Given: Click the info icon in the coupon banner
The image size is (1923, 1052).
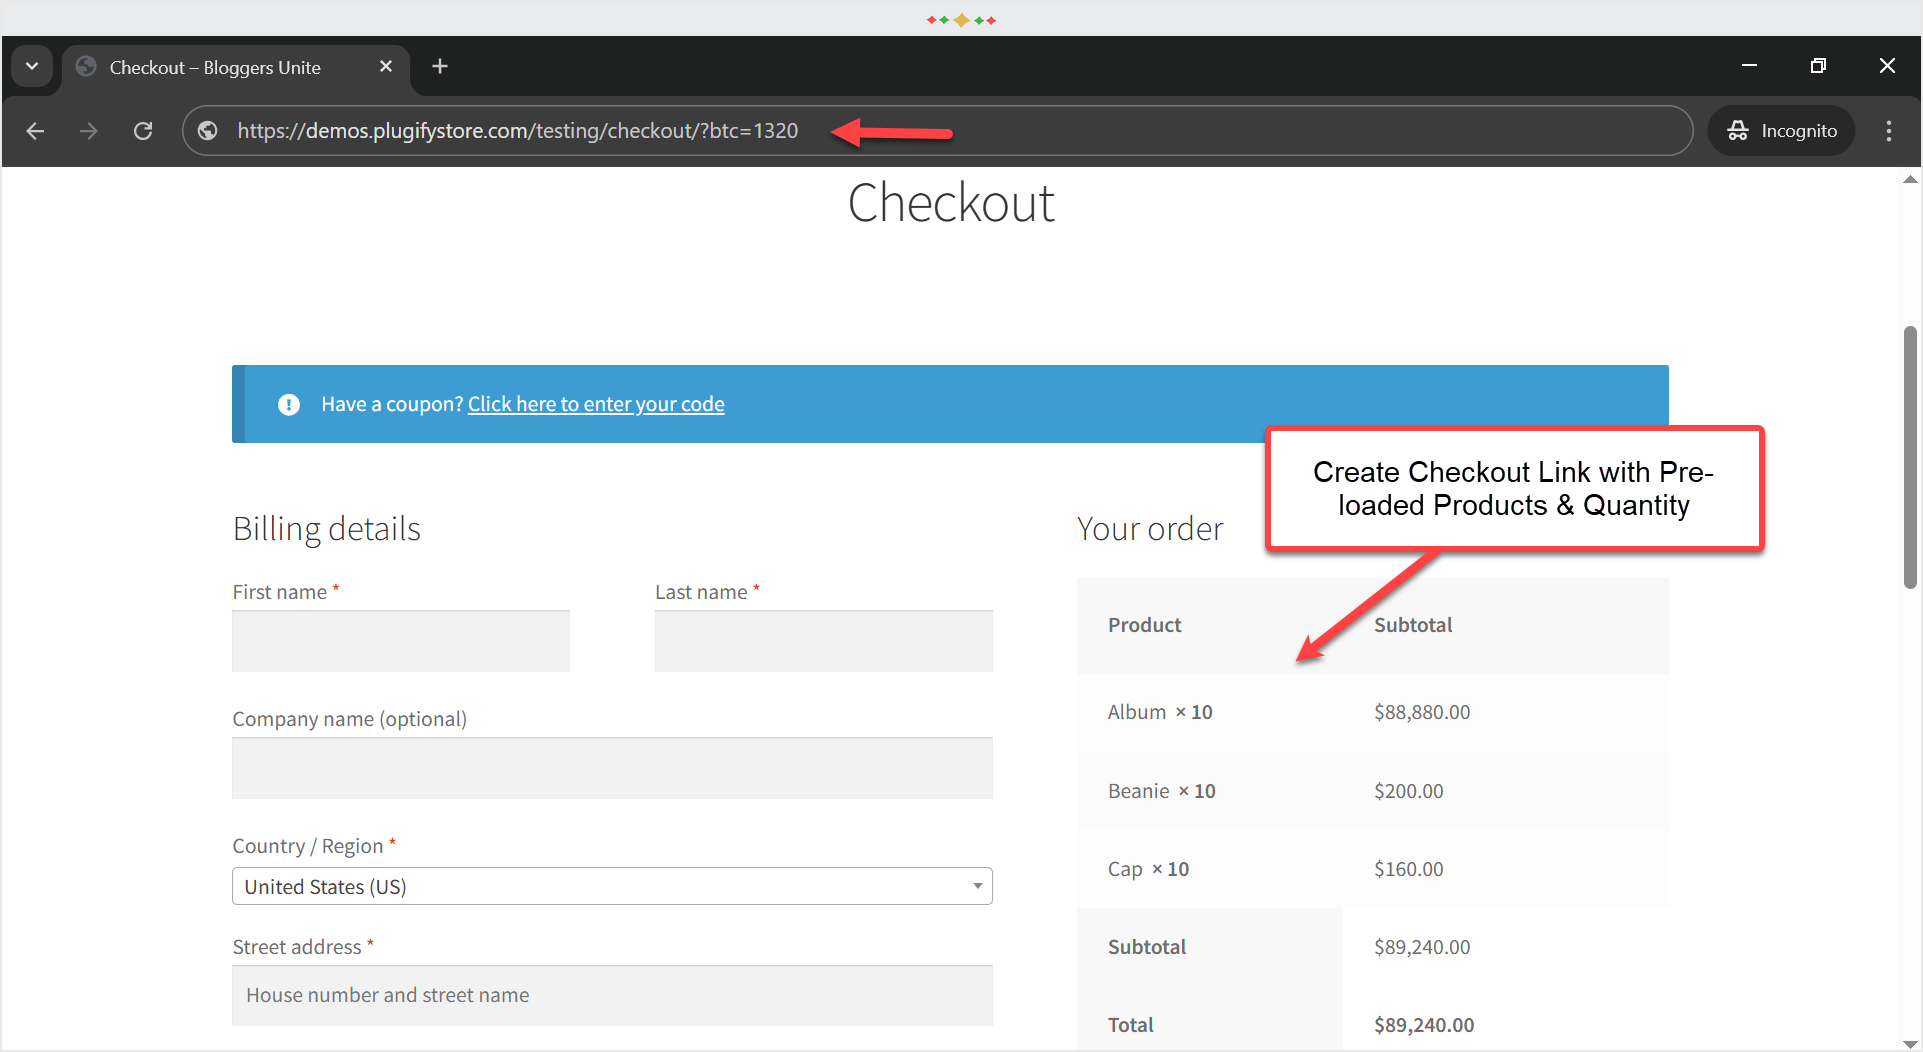Looking at the screenshot, I should [x=288, y=404].
